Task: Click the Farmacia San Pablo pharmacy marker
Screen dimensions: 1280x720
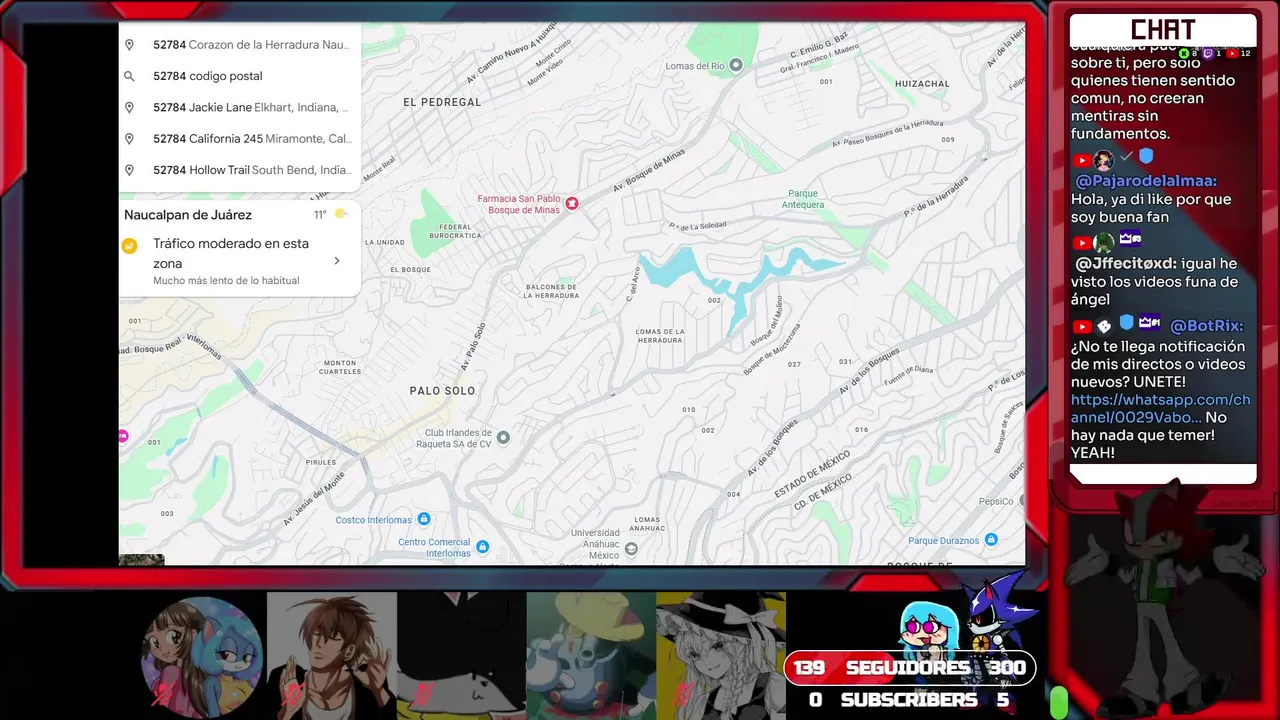Action: 572,204
